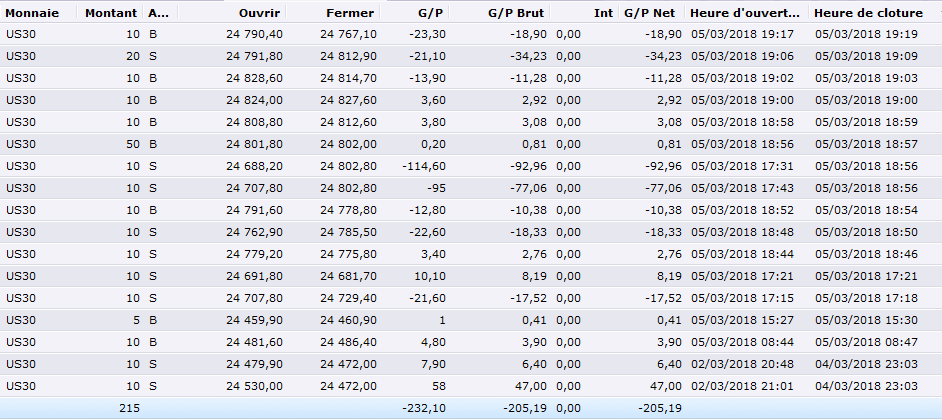
Task: Click the Montant column header
Action: (111, 13)
